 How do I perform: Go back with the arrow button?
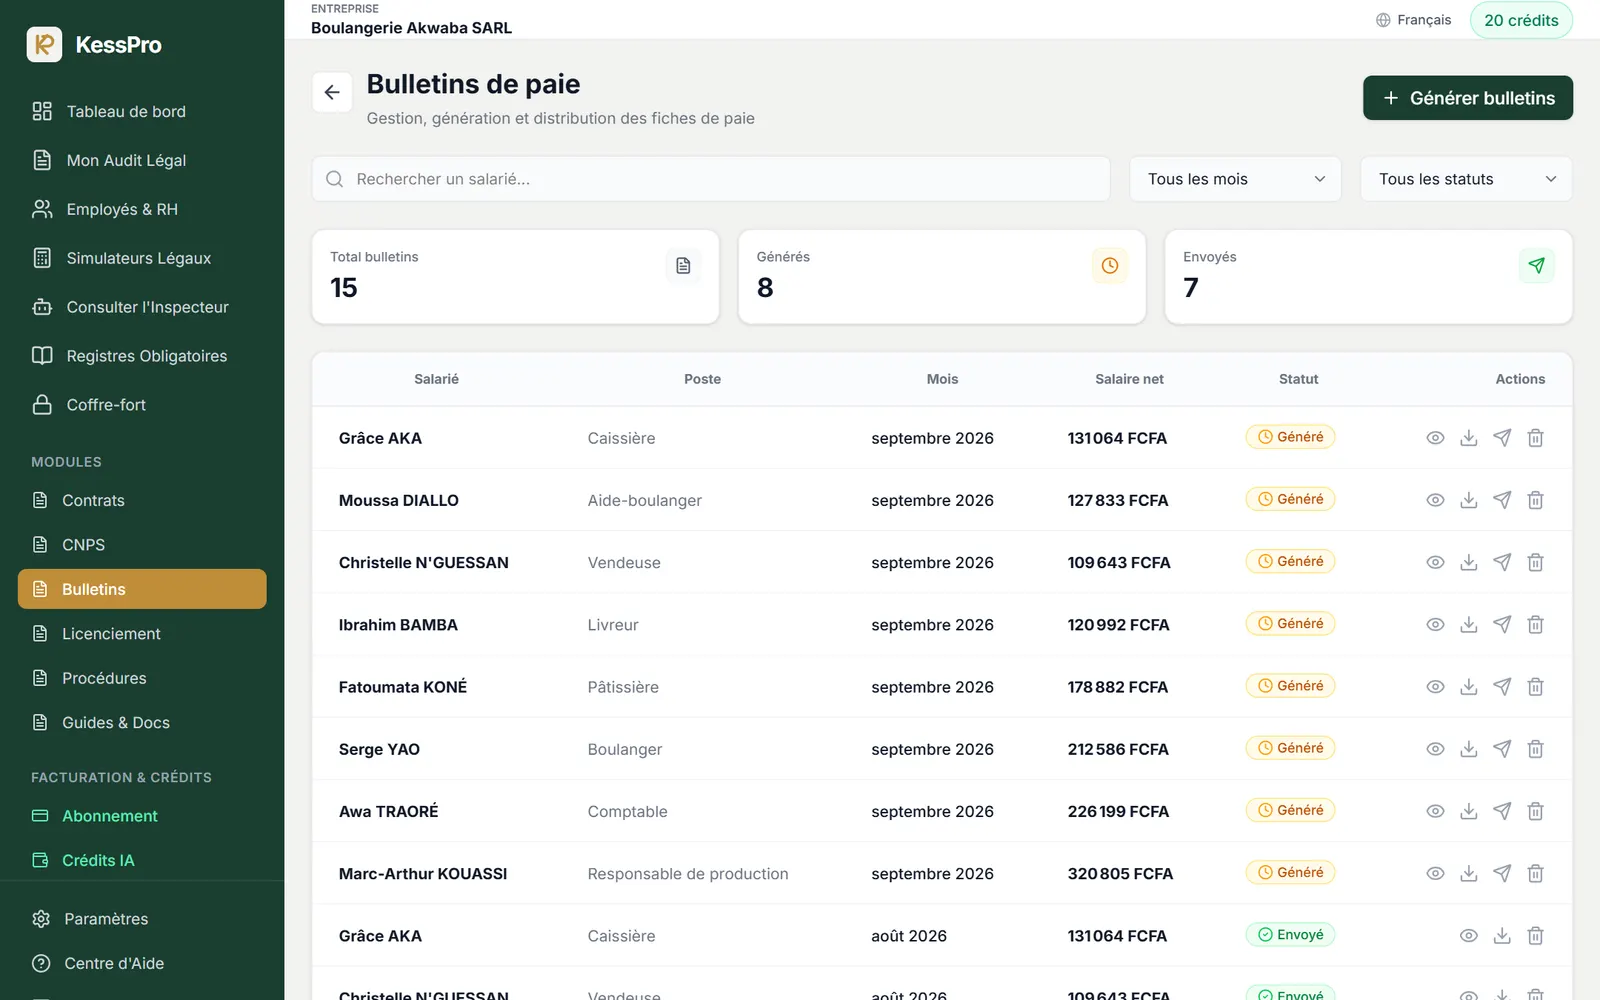pyautogui.click(x=332, y=92)
